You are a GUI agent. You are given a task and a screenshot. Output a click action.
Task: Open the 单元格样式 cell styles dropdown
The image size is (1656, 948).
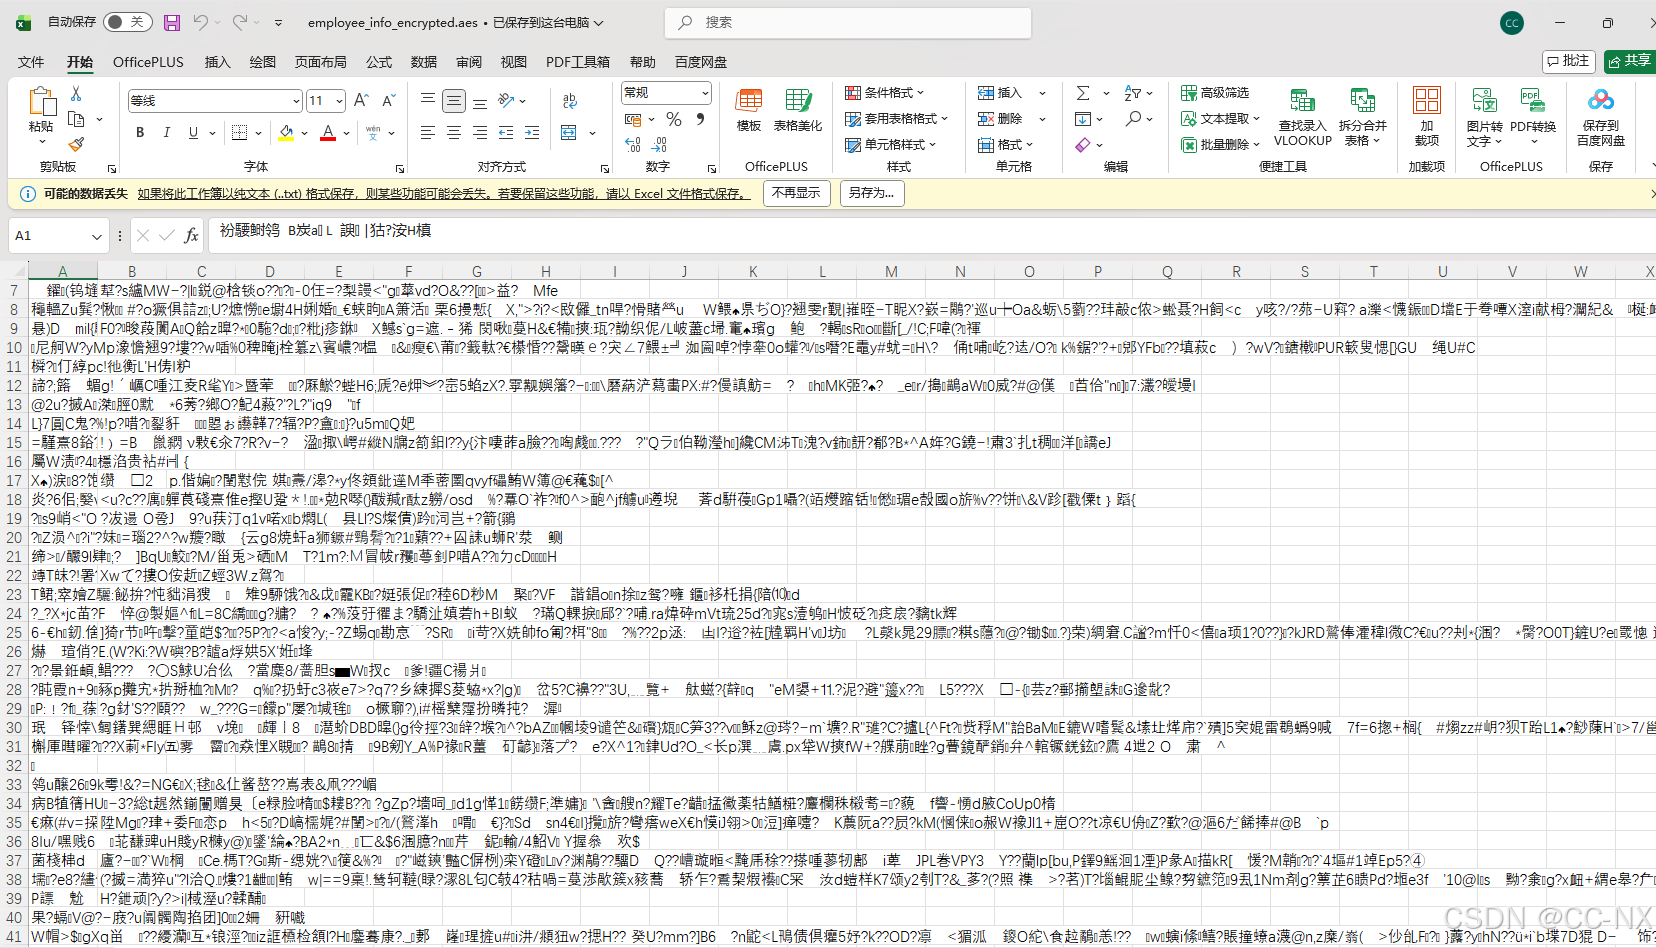coord(891,145)
